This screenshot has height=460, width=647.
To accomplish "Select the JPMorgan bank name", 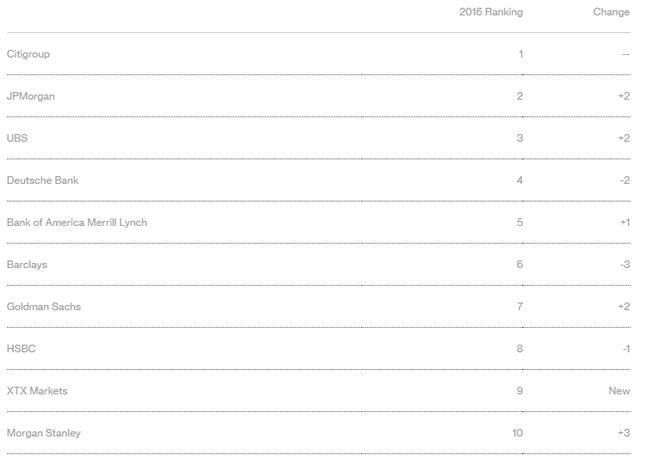I will (x=30, y=96).
